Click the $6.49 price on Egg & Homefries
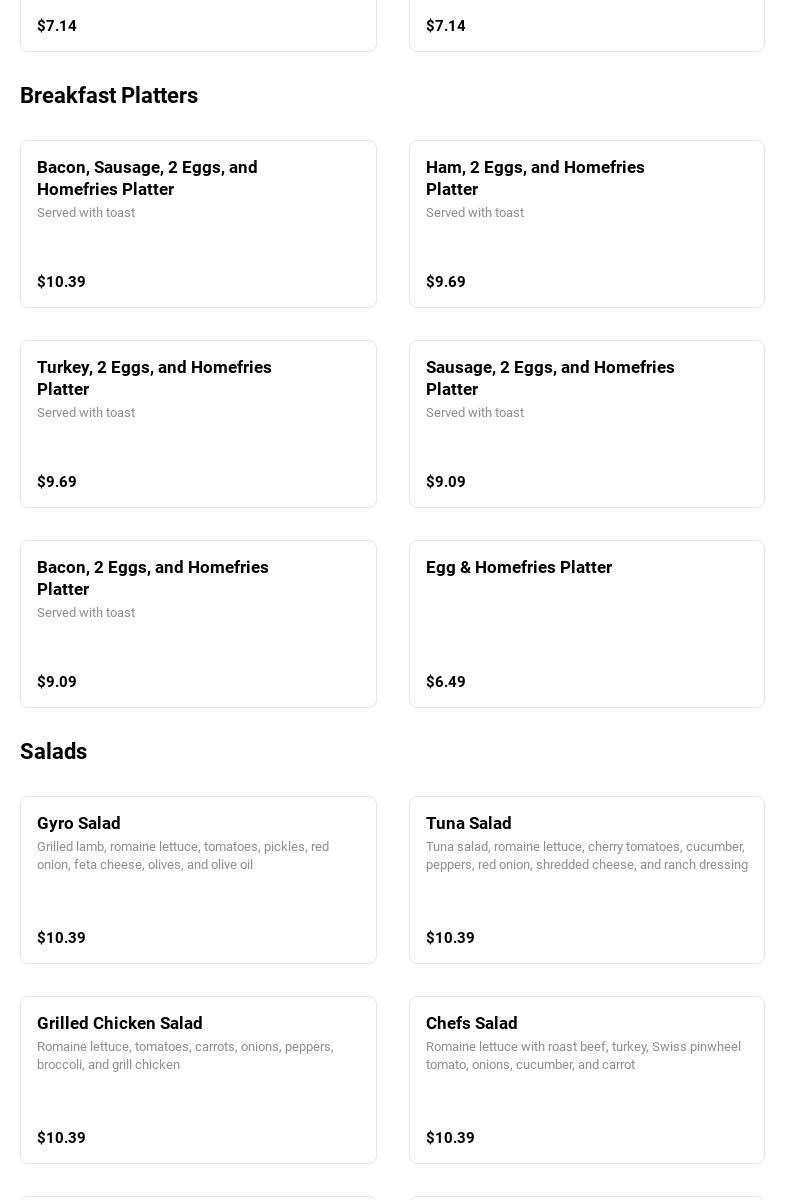Viewport: 785px width, 1200px height. 446,682
